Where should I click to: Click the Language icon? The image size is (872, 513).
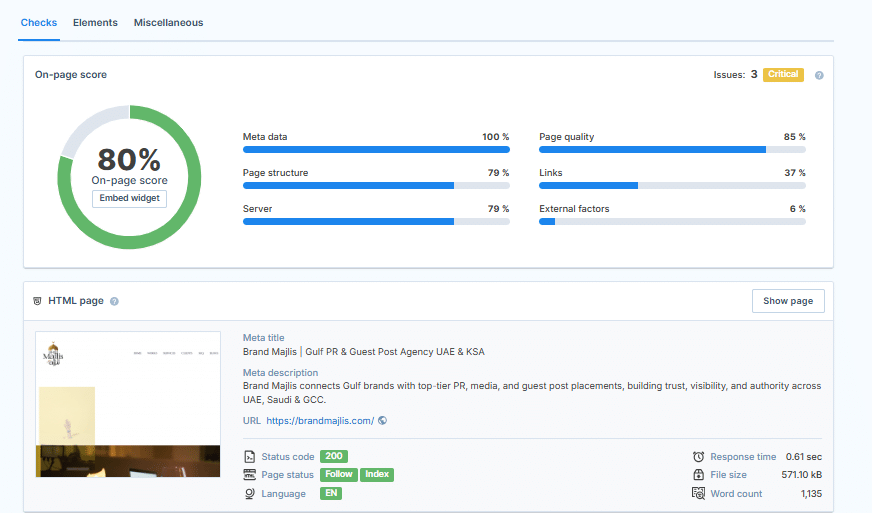[250, 494]
